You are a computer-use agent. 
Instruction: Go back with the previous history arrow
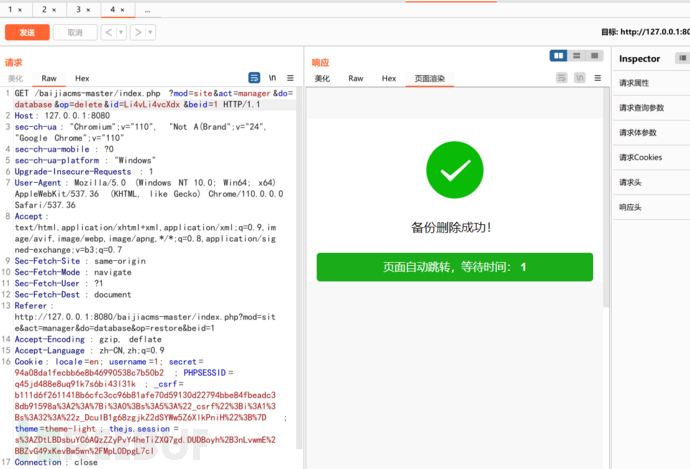pos(109,32)
